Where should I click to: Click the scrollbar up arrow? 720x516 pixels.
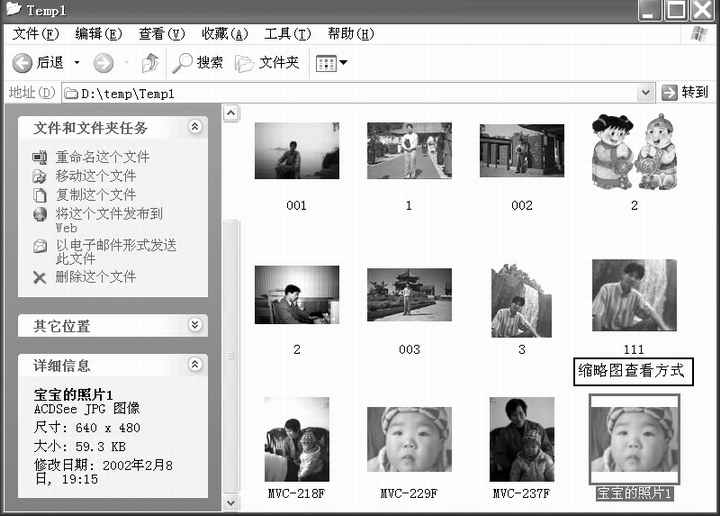pyautogui.click(x=231, y=113)
